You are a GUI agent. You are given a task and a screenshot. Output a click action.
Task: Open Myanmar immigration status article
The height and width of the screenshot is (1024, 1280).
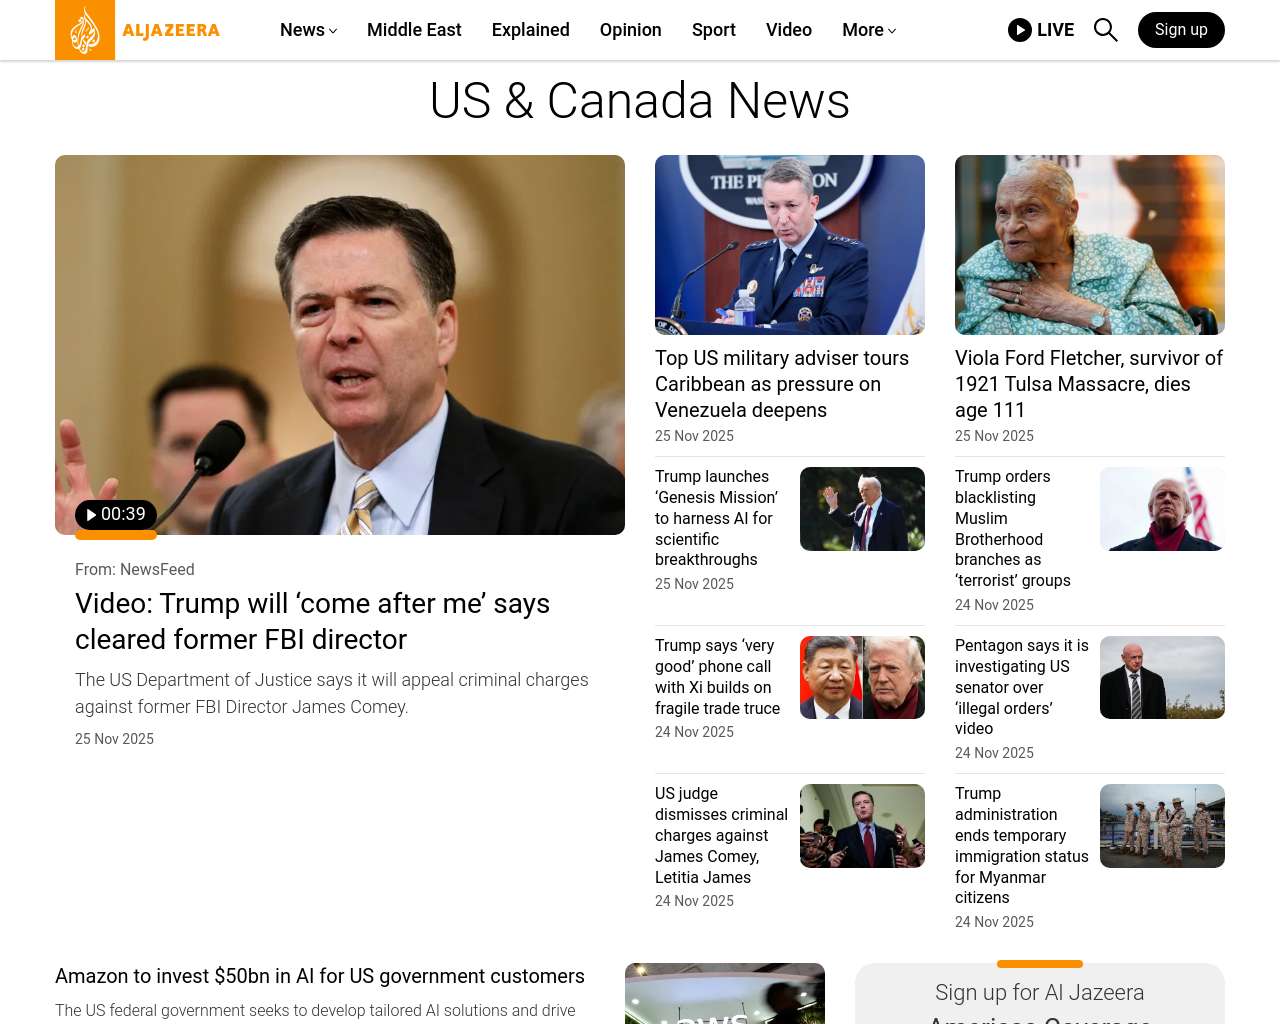1022,845
